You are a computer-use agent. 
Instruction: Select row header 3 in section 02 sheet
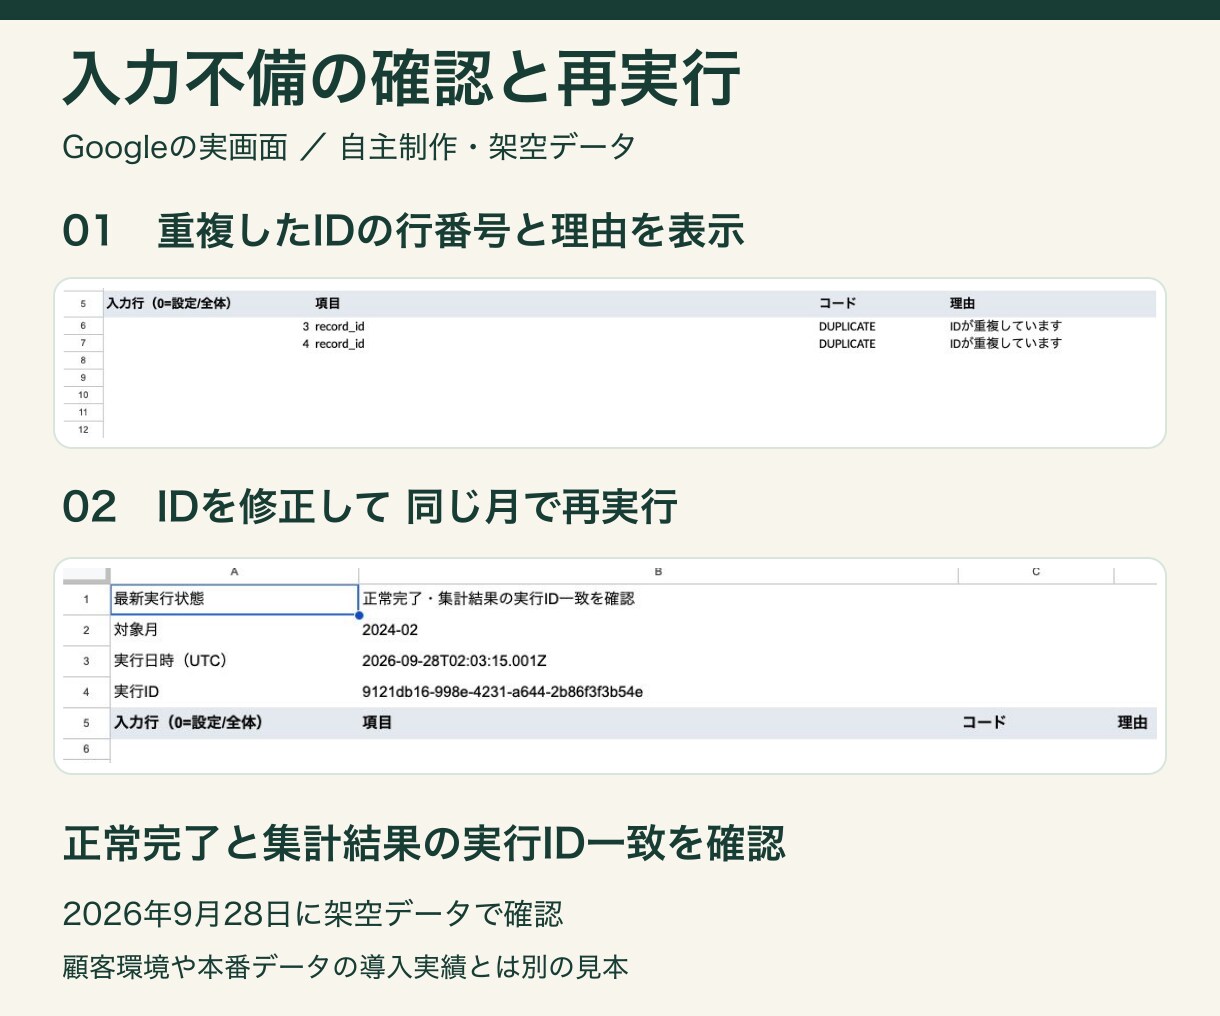pos(86,661)
